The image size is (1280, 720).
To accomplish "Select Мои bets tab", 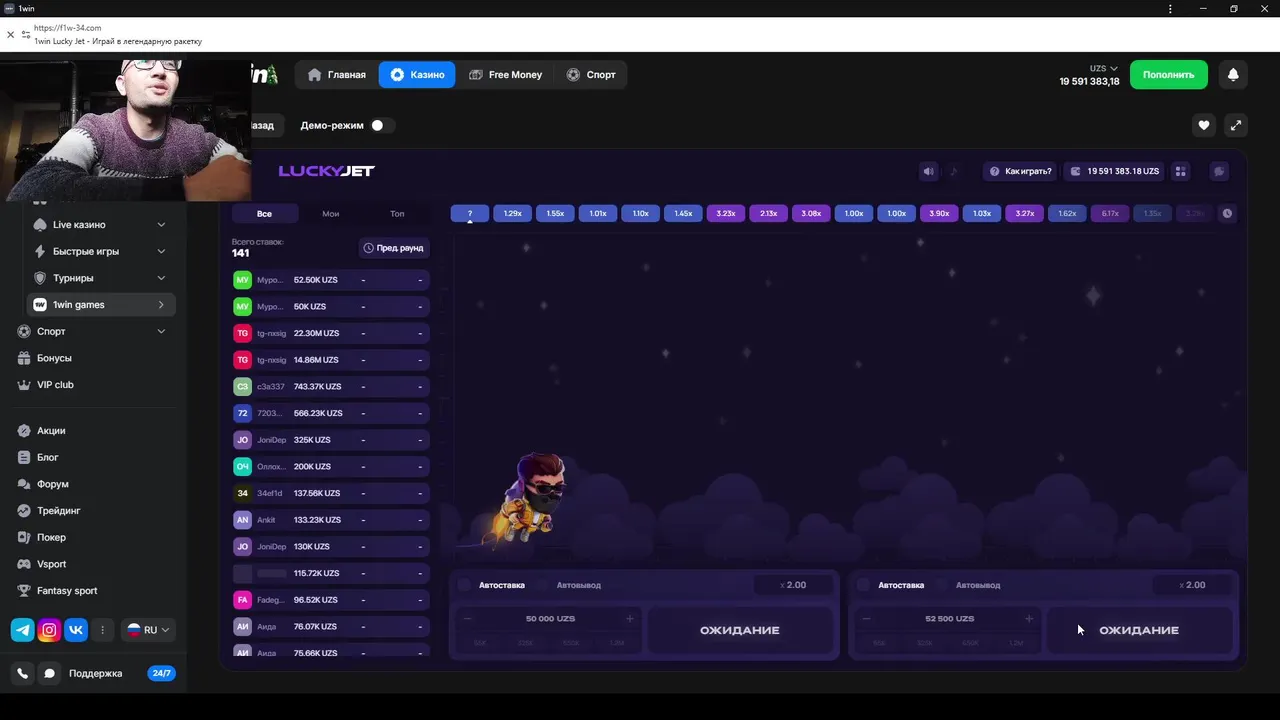I will coord(331,214).
